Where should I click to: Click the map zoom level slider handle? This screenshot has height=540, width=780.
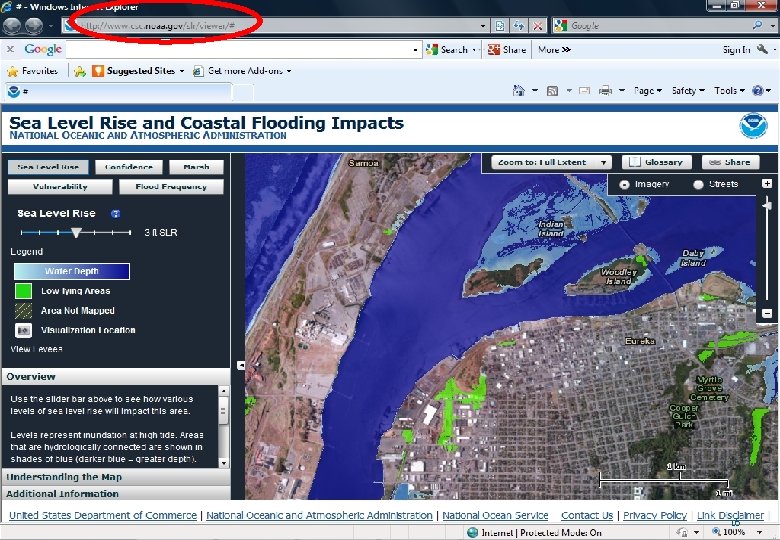(x=767, y=204)
